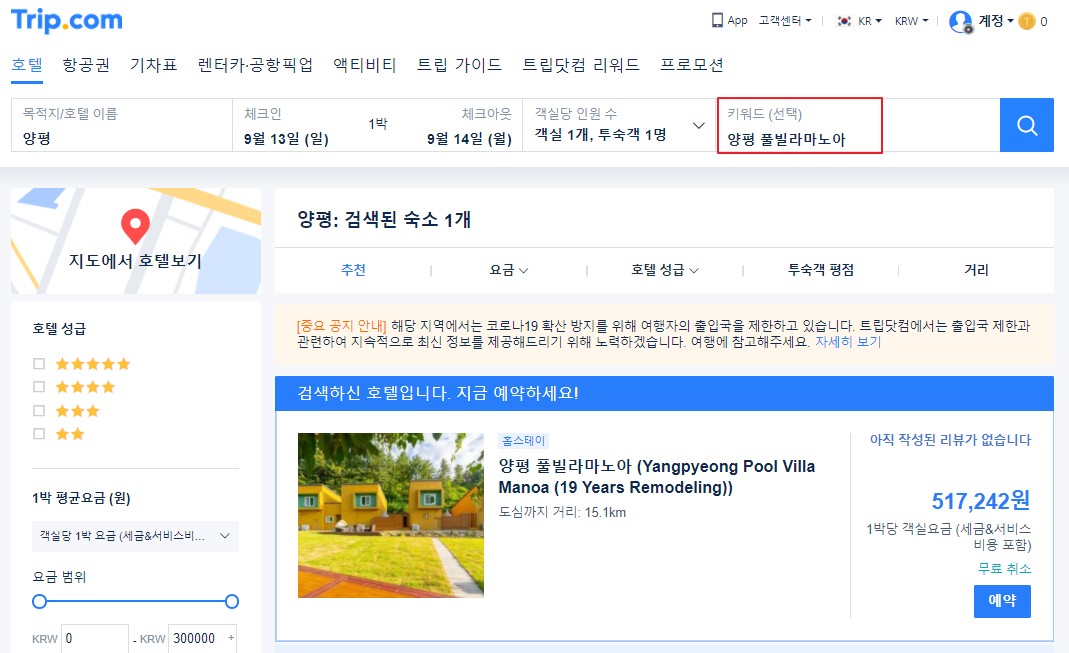The width and height of the screenshot is (1069, 653).
Task: Click the minimum price KRW 0 field
Action: tap(95, 639)
